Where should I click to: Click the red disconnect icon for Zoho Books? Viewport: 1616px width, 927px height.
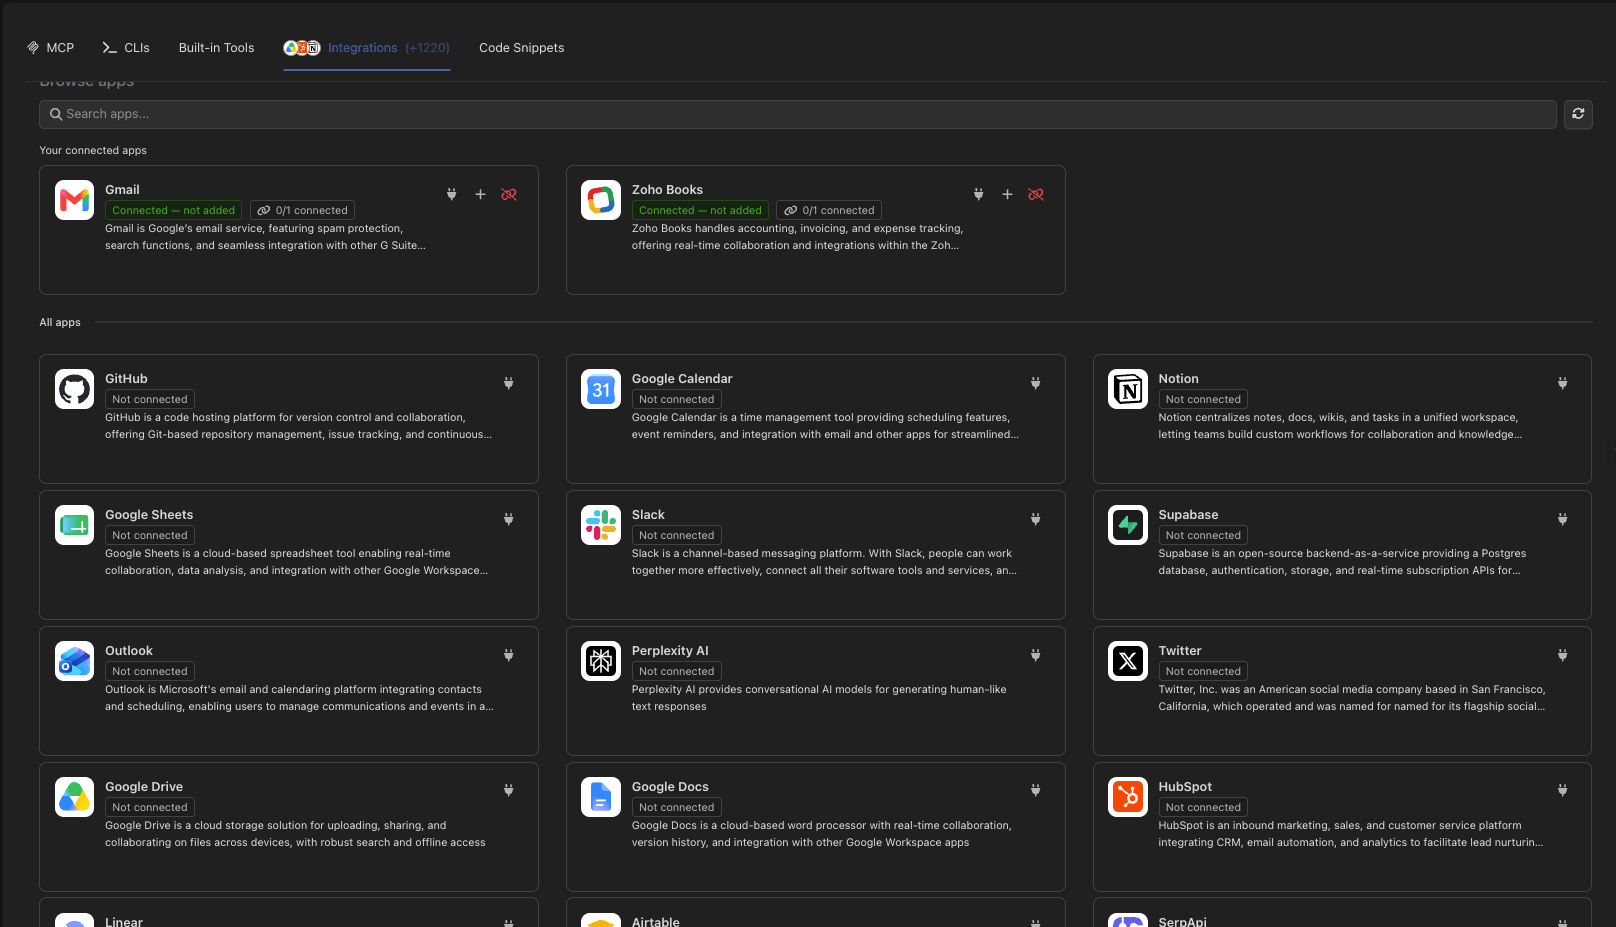click(x=1036, y=194)
